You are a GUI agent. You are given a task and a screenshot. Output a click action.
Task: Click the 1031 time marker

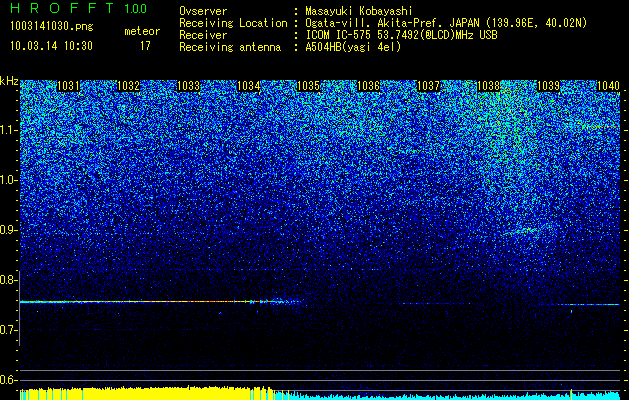pyautogui.click(x=68, y=86)
